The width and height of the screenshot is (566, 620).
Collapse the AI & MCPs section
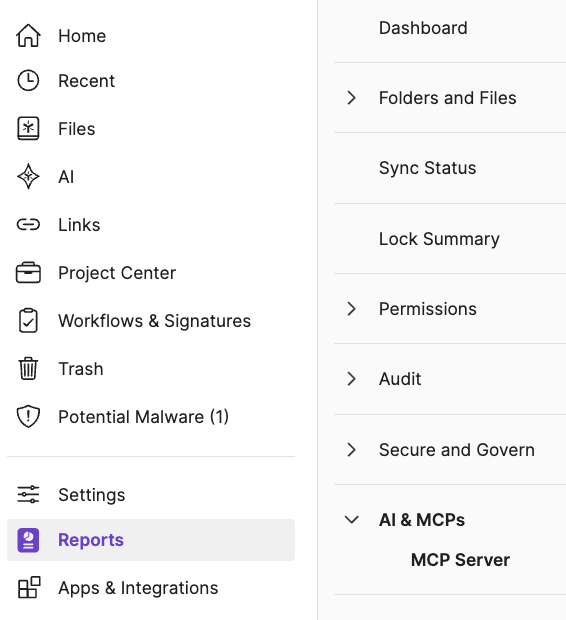(352, 520)
